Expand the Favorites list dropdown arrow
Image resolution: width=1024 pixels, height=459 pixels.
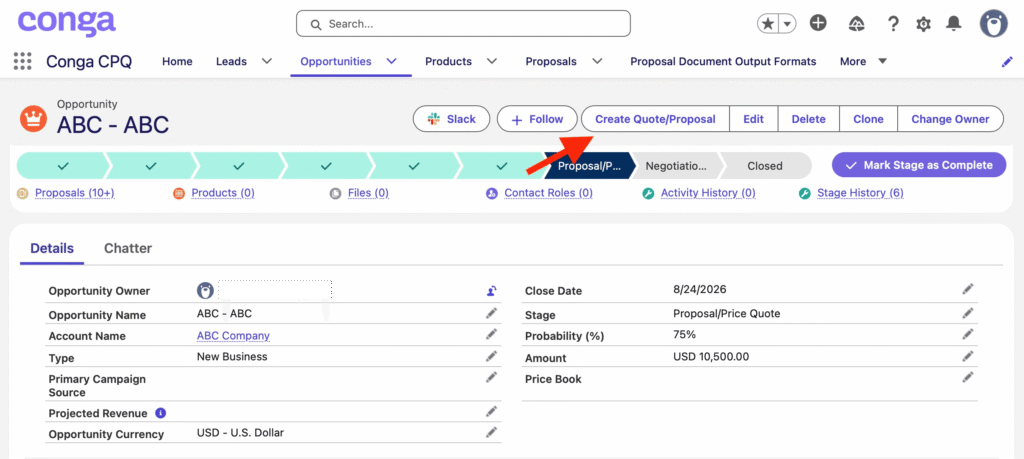pyautogui.click(x=788, y=24)
